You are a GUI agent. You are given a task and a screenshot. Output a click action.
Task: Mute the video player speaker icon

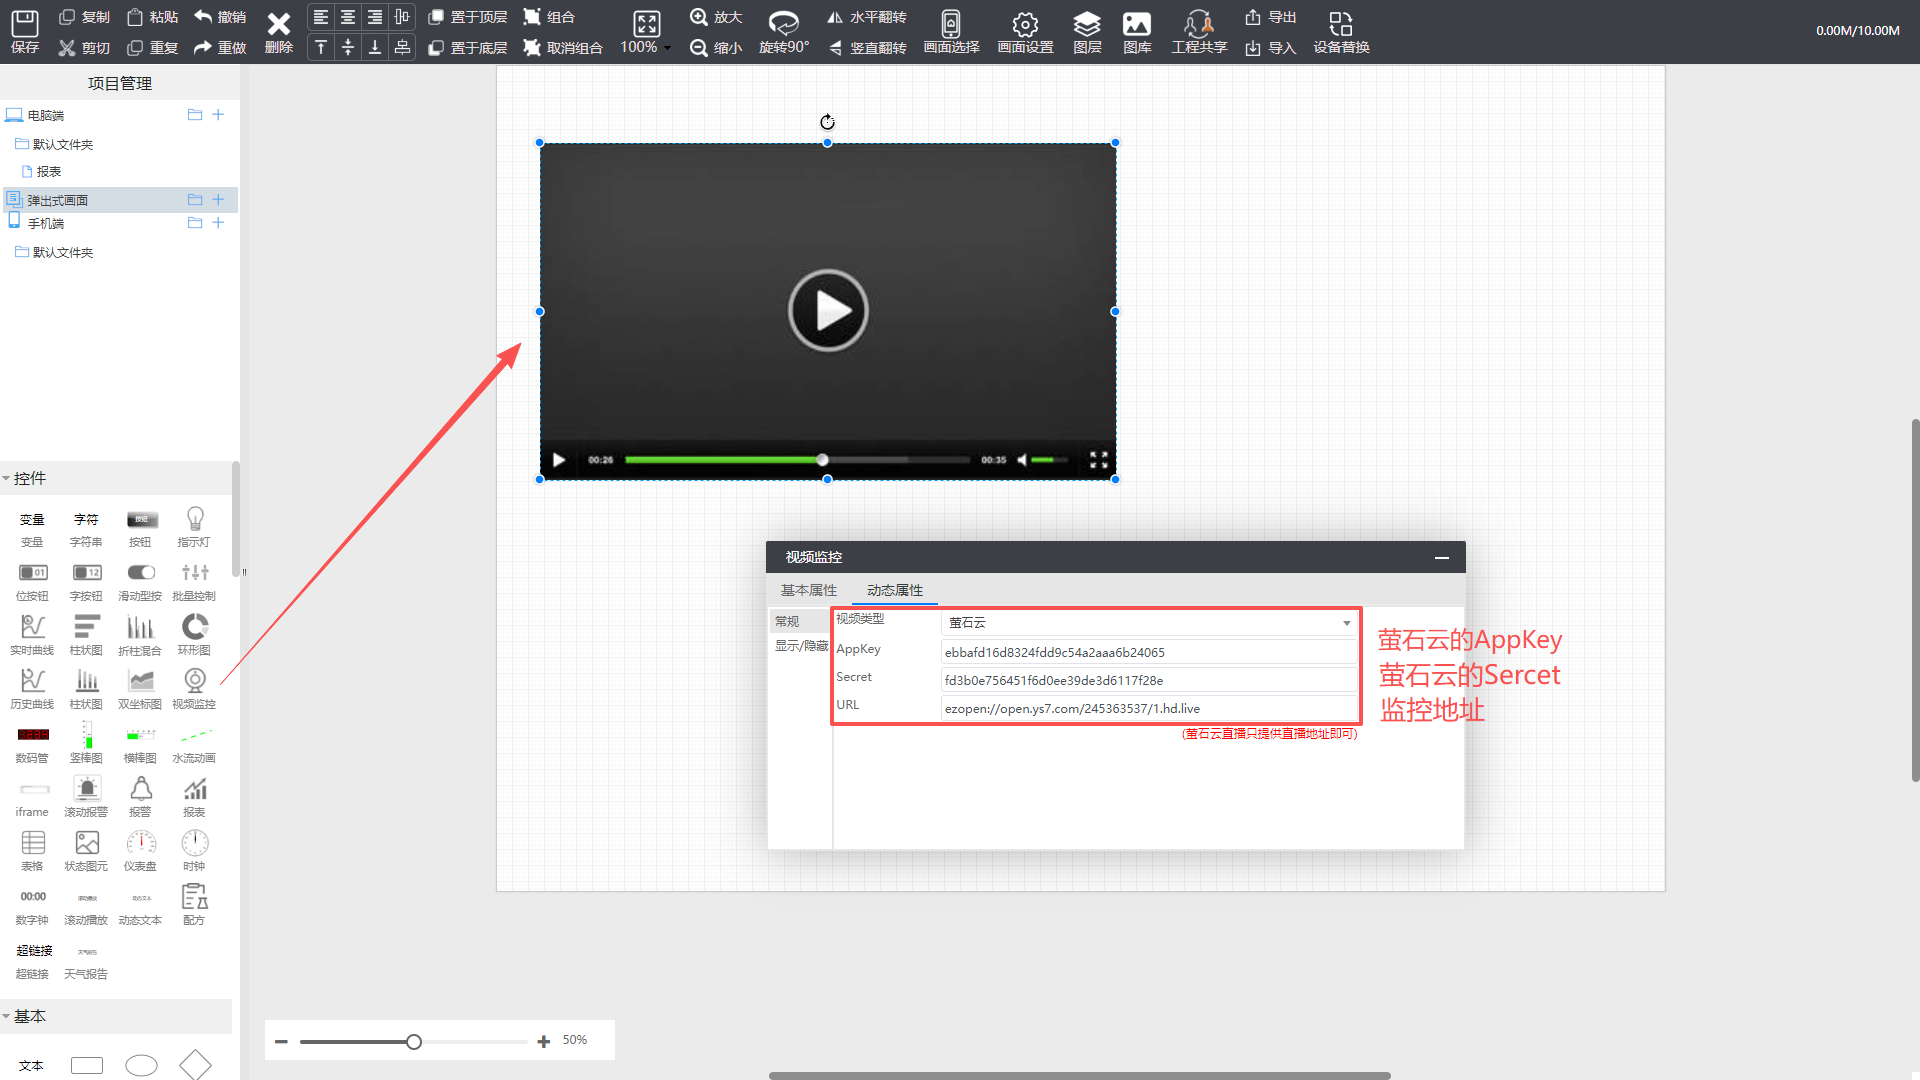(1022, 460)
